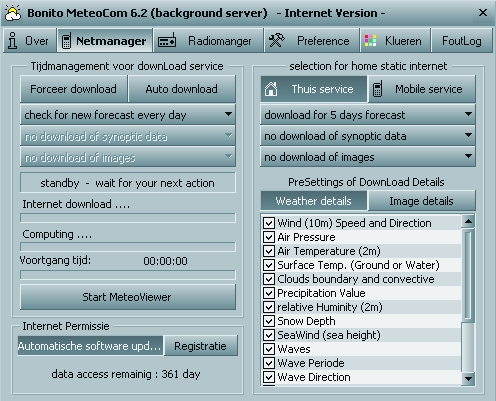Click 'PreSettings of DownLoad Details' label
Viewport: 496px width, 401px height.
[366, 182]
